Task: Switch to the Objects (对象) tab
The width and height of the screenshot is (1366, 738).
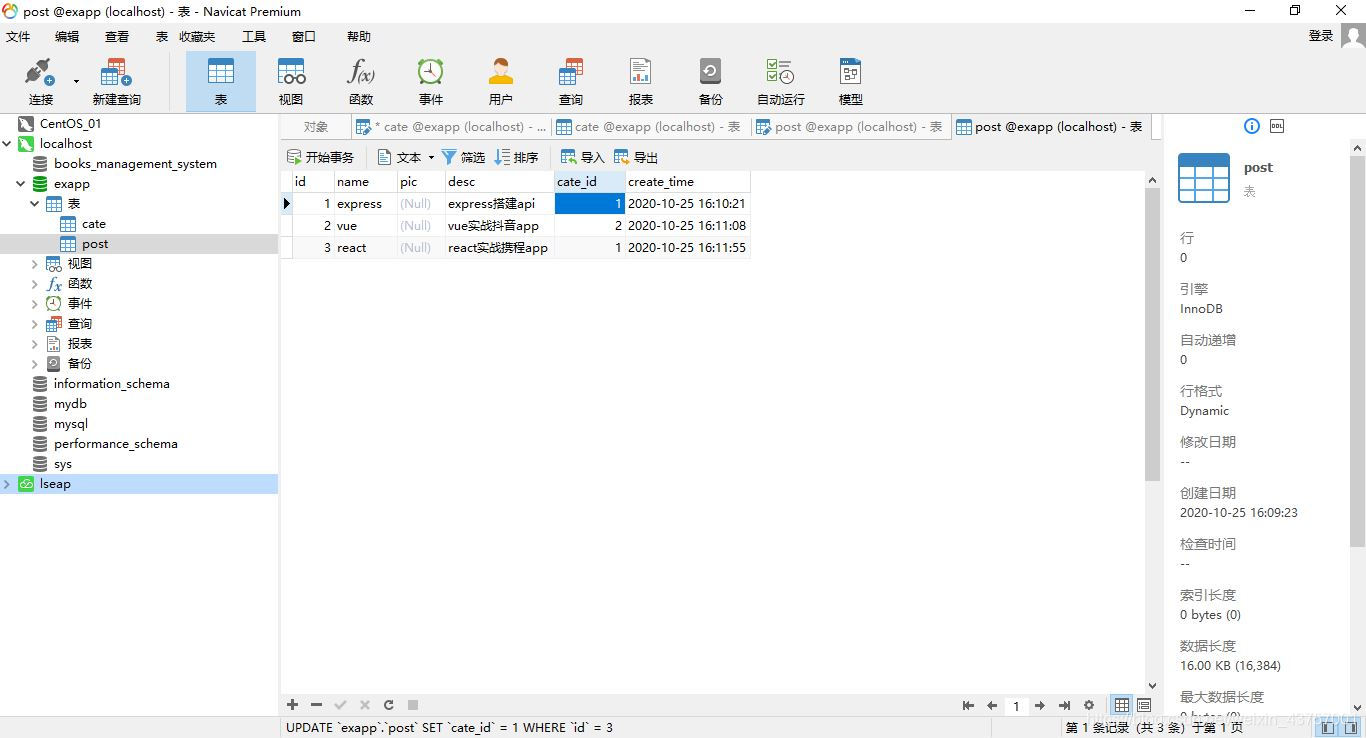Action: point(316,127)
